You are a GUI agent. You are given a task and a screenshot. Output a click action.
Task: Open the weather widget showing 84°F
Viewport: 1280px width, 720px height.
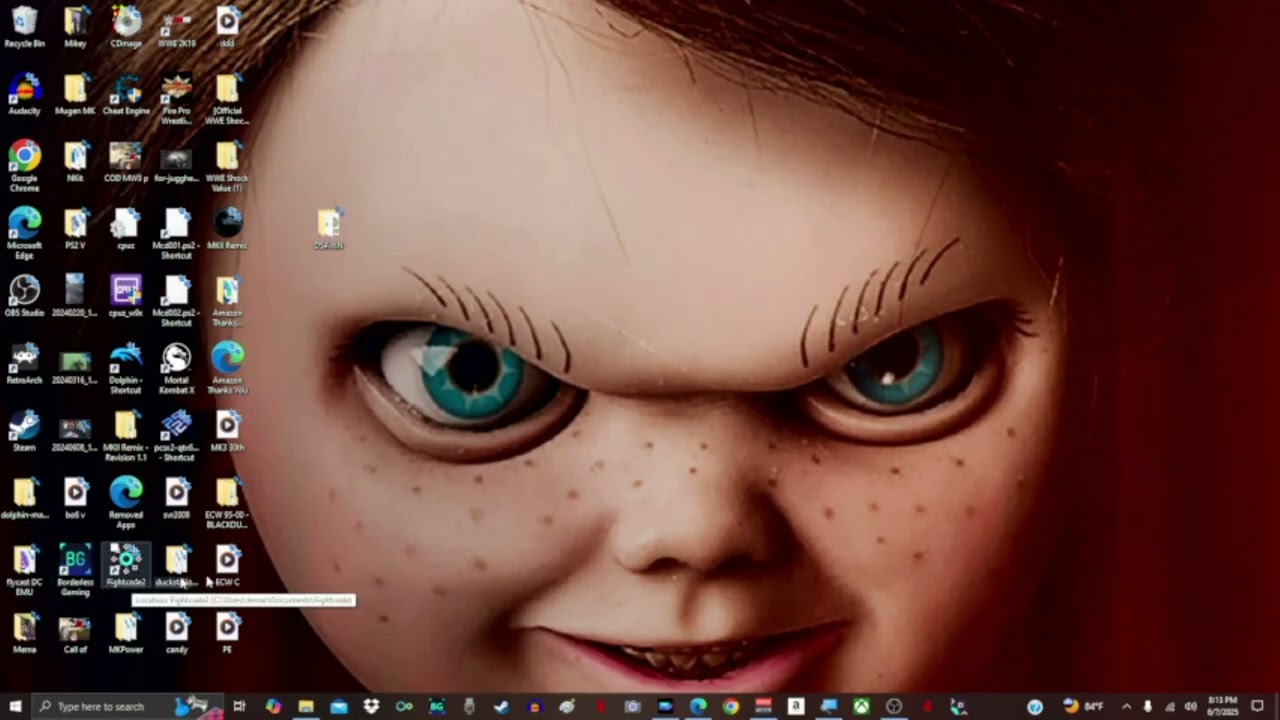pos(1082,706)
